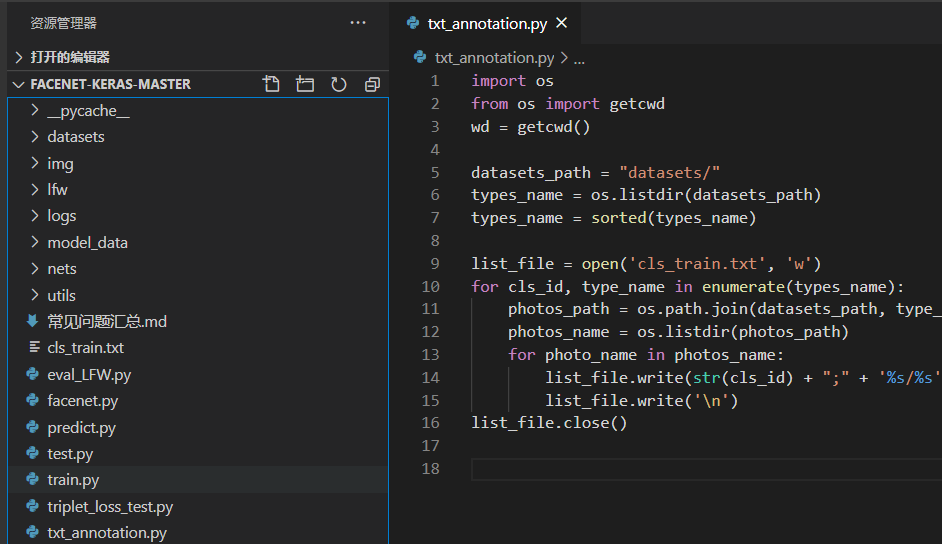Click line number 1 in the gutter
The image size is (942, 544).
point(435,81)
